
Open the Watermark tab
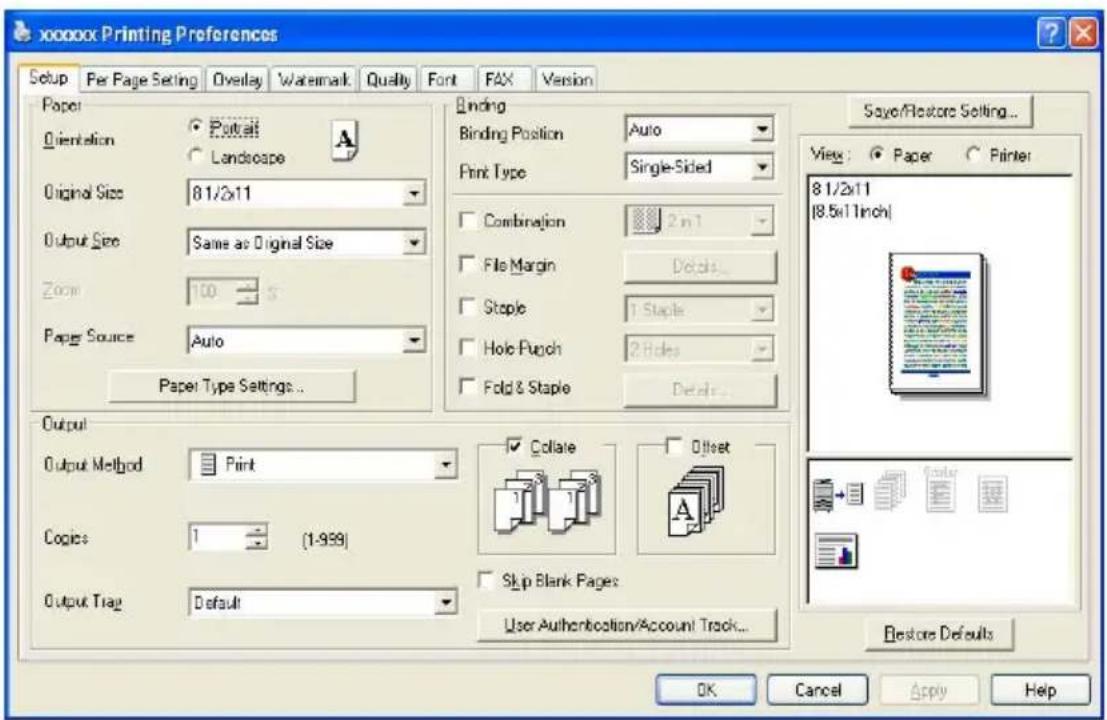pos(314,80)
